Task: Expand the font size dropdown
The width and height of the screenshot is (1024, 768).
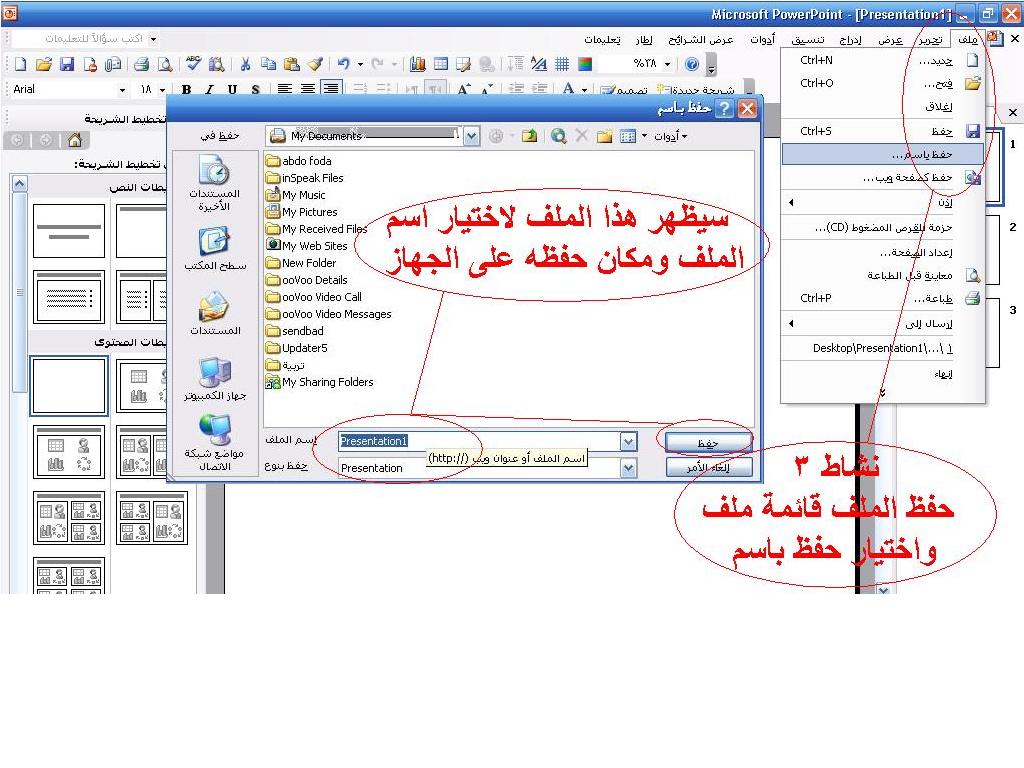Action: pyautogui.click(x=162, y=89)
